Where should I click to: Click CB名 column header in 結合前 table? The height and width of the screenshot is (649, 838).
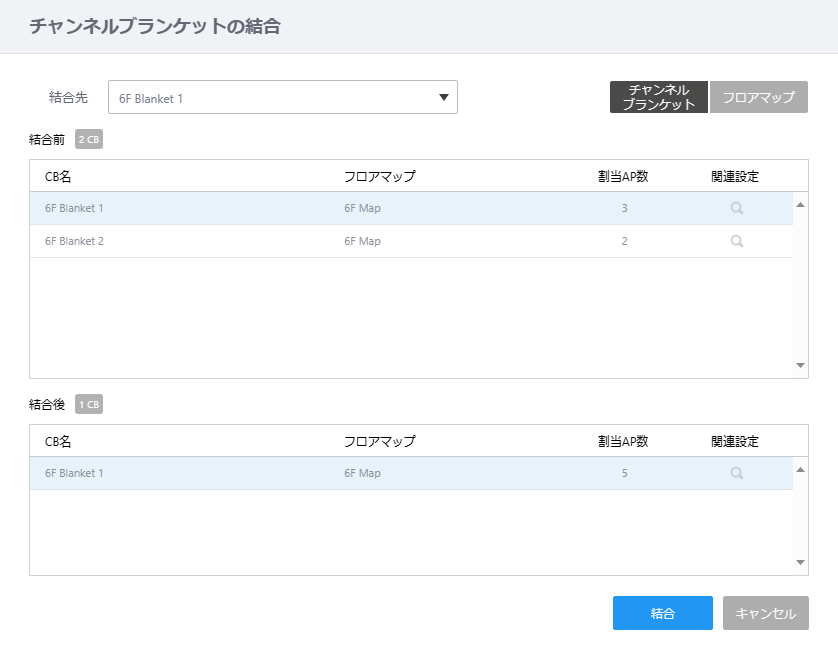58,176
